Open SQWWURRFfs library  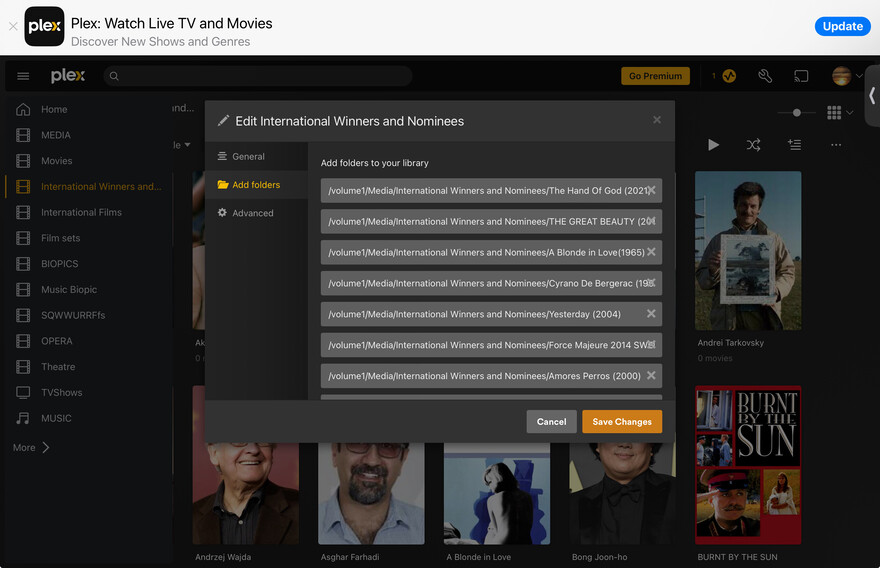click(73, 315)
